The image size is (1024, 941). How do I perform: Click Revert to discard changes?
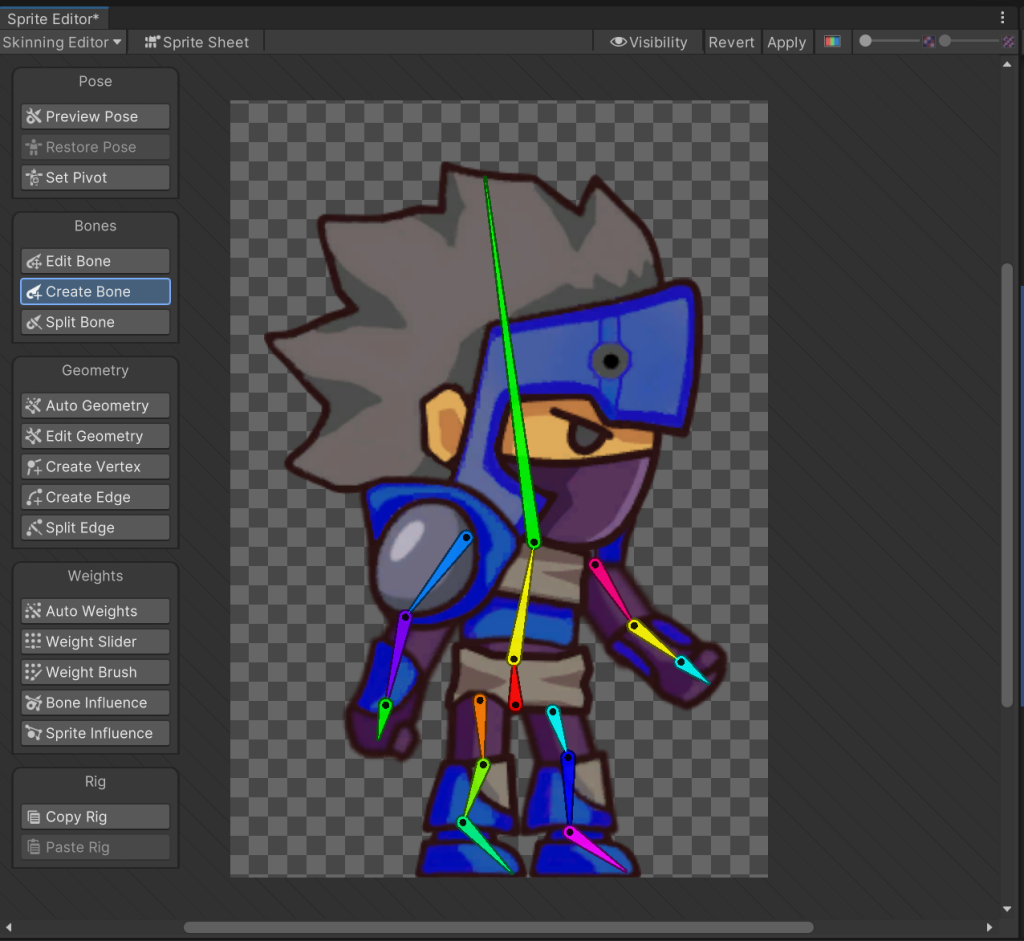[x=731, y=42]
